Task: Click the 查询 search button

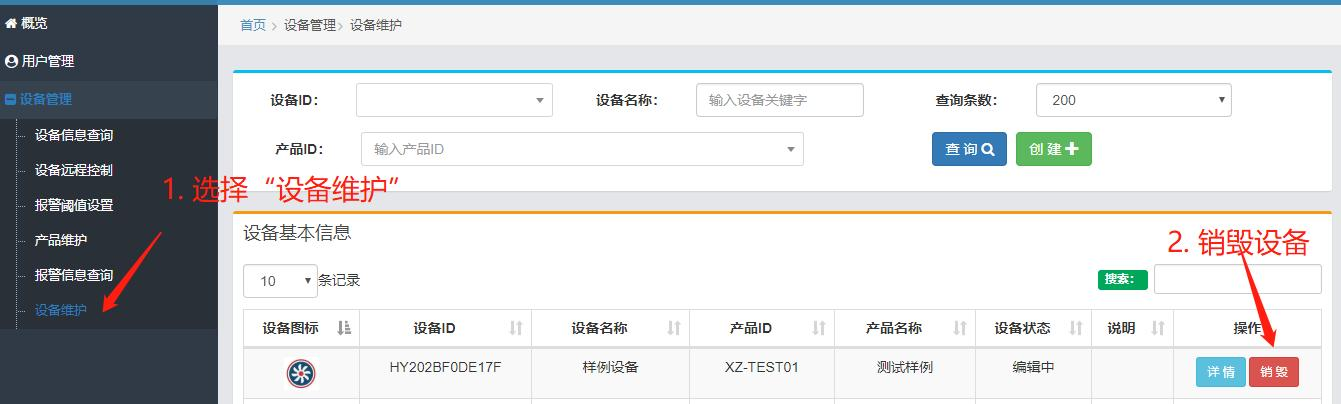Action: [969, 149]
